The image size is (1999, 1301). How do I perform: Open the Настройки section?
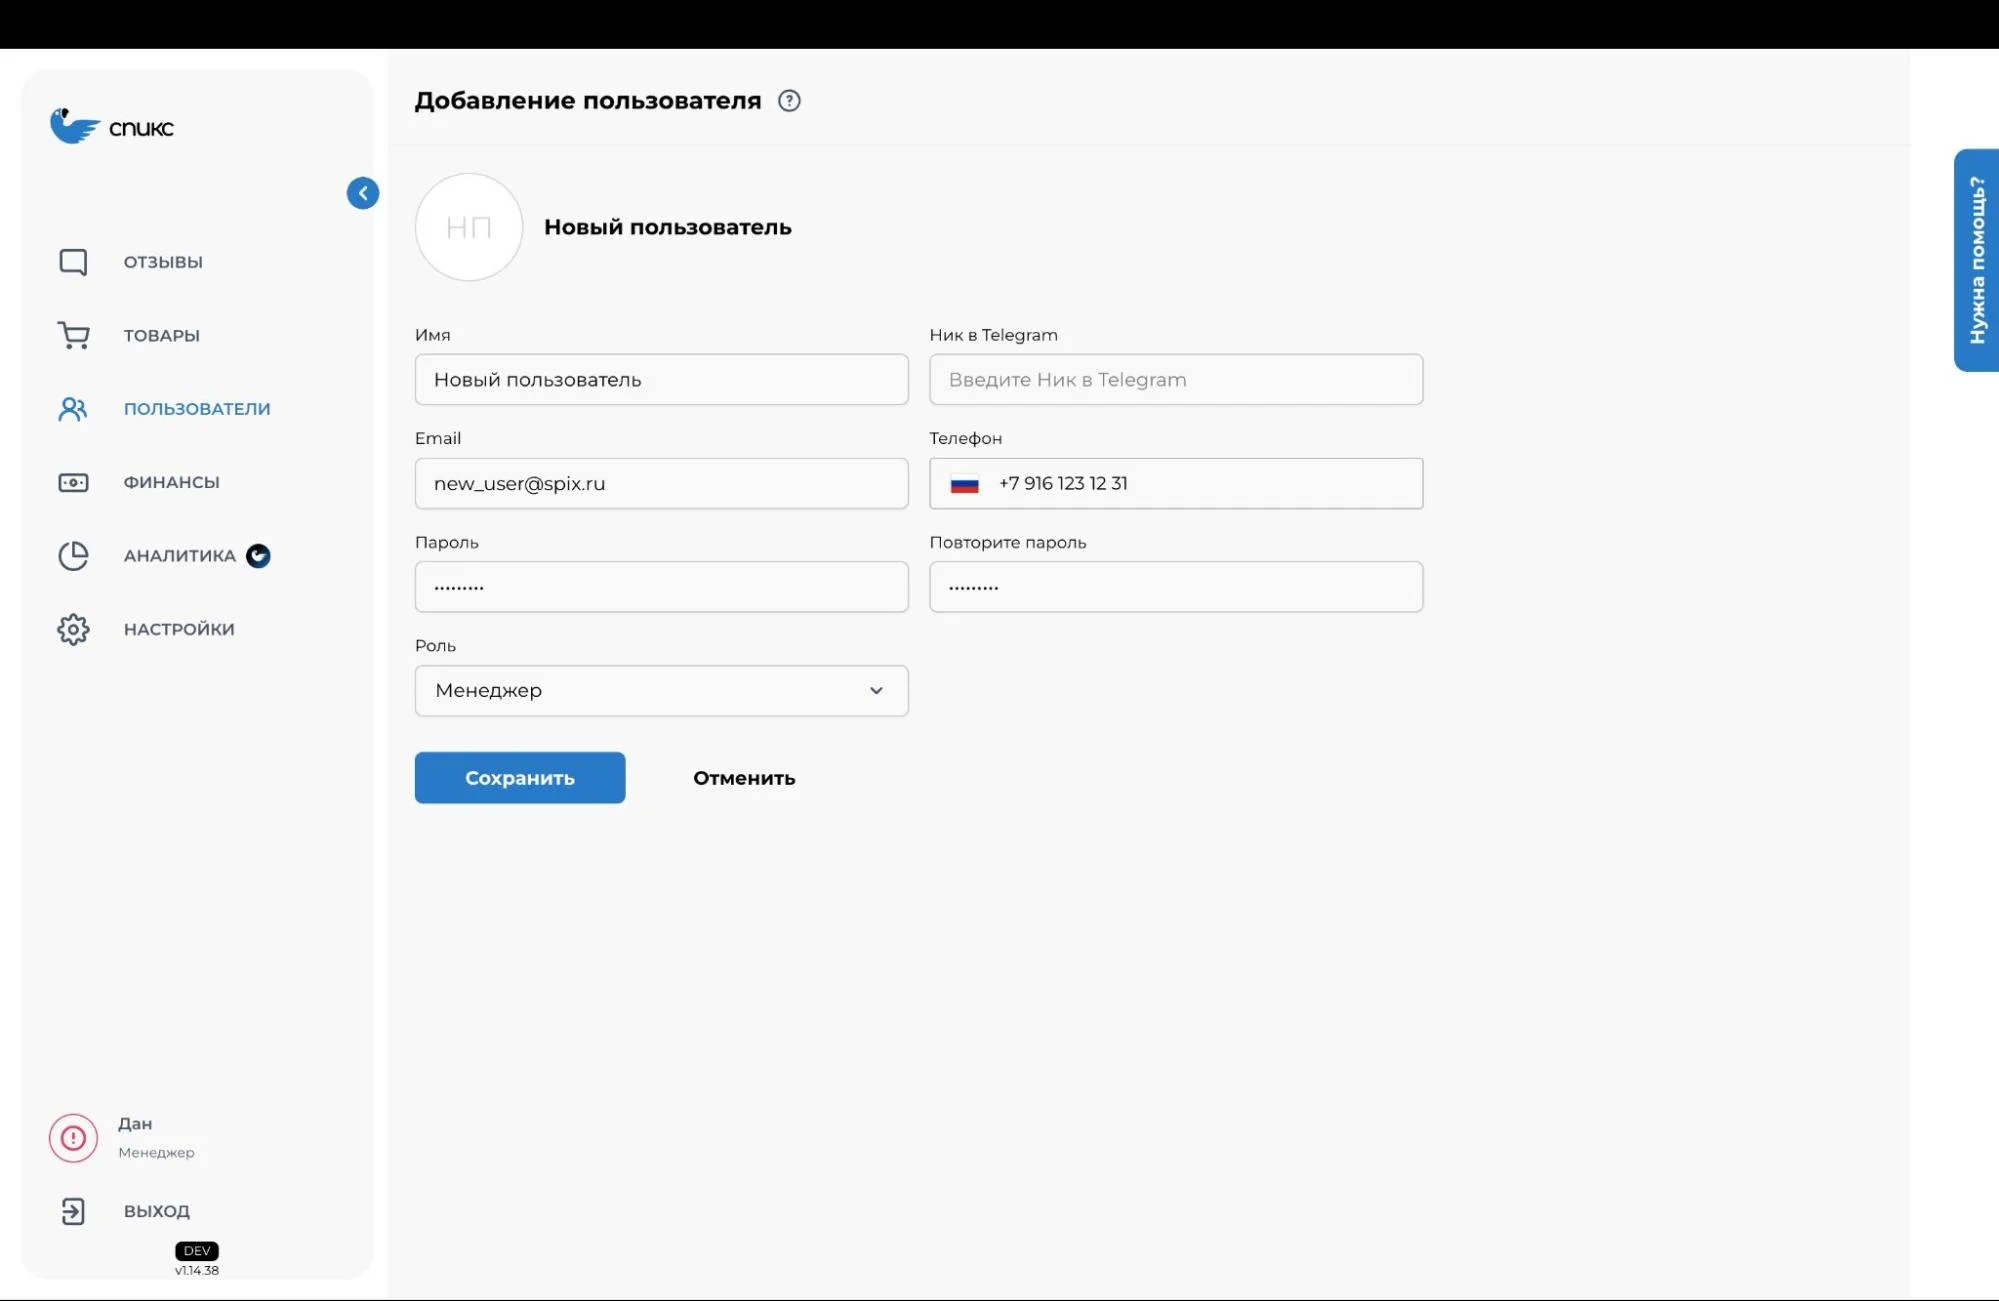(179, 629)
